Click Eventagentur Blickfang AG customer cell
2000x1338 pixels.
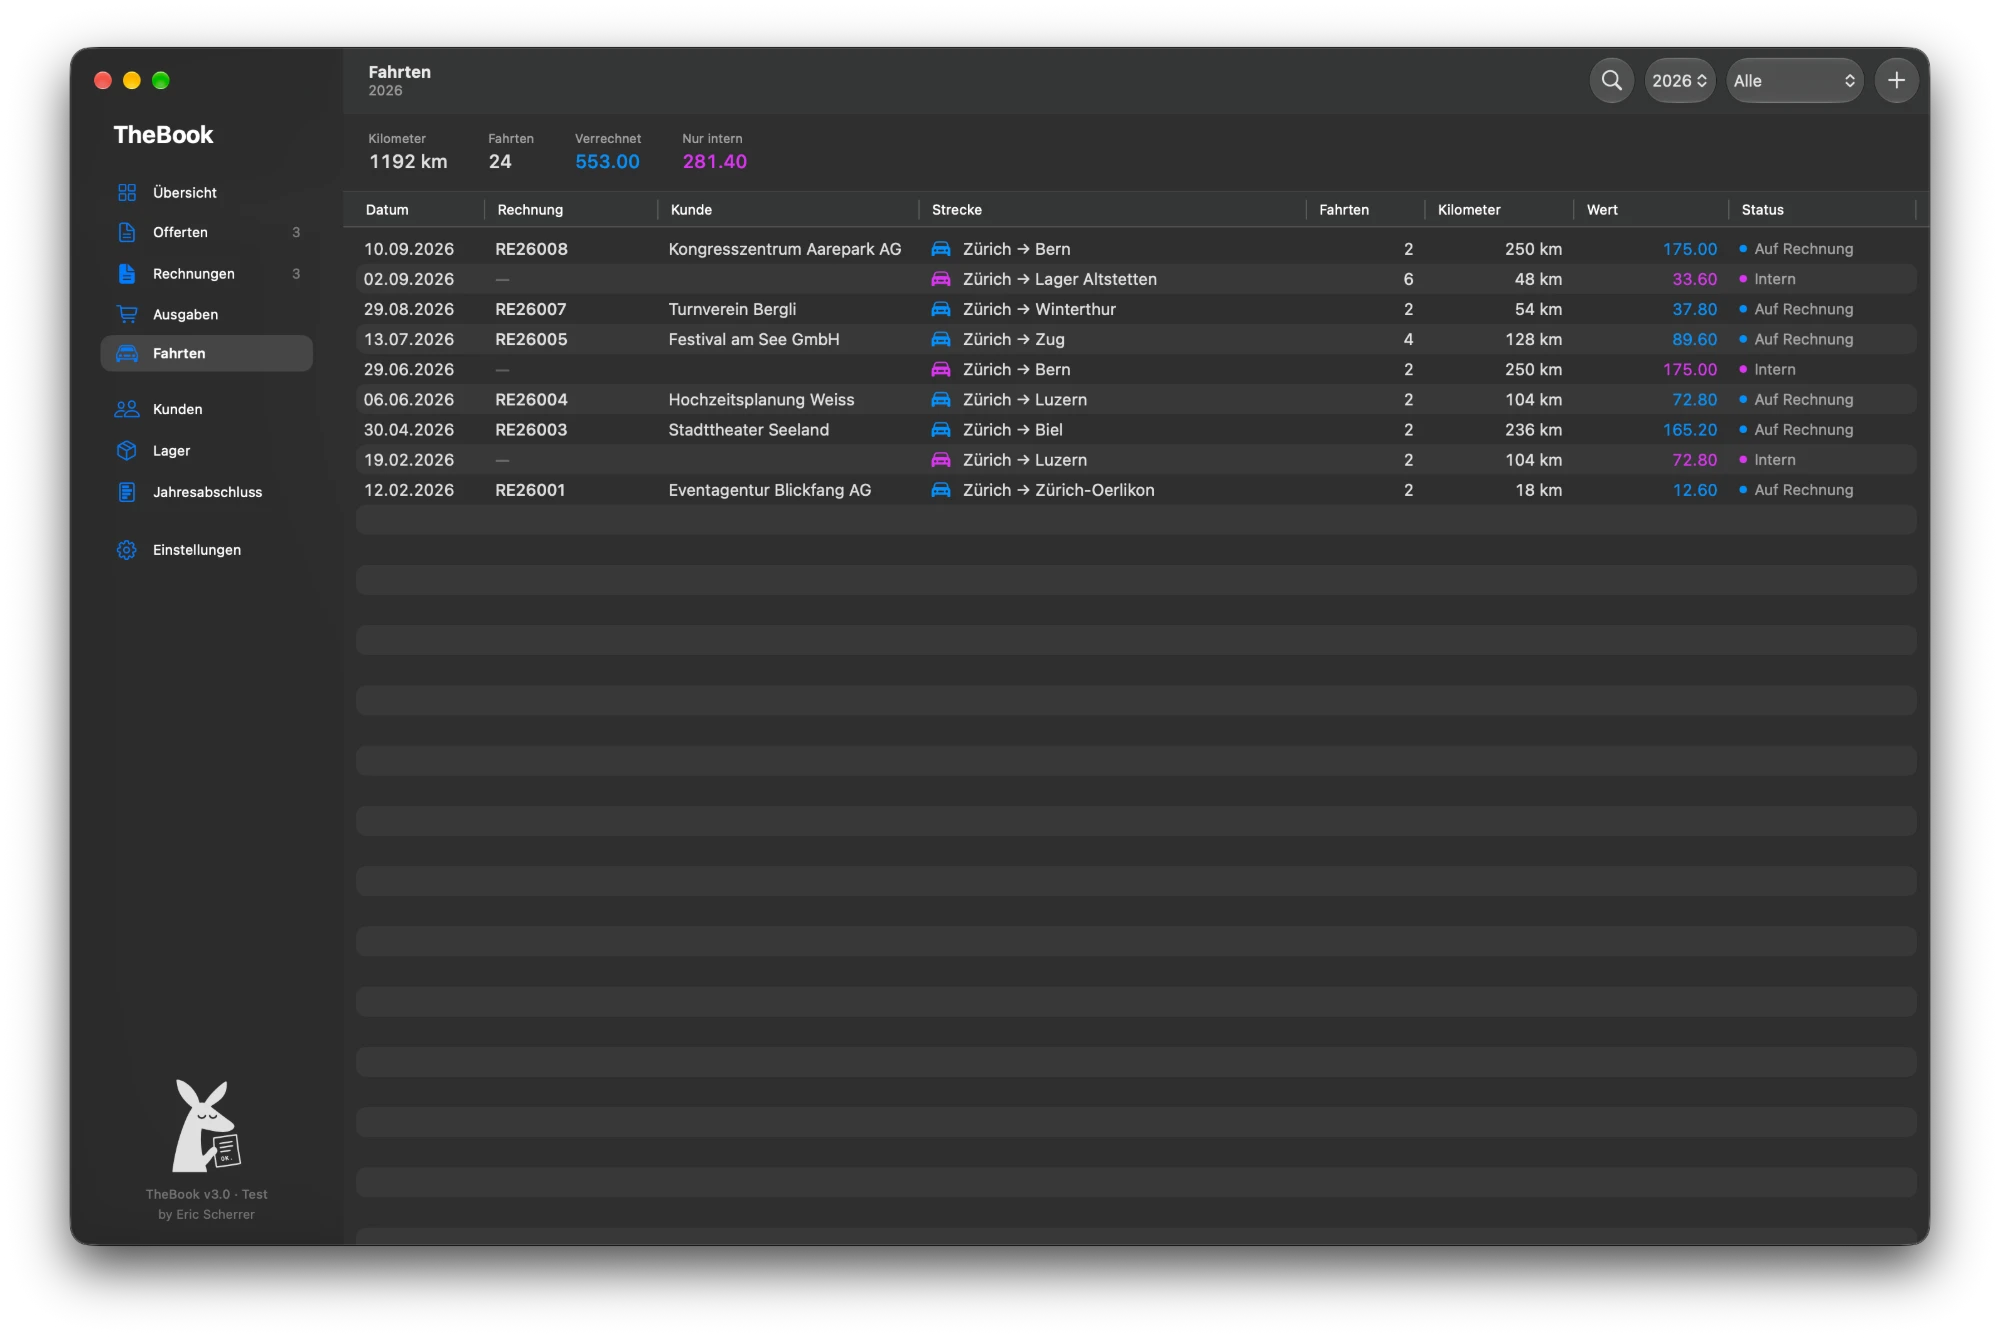770,490
